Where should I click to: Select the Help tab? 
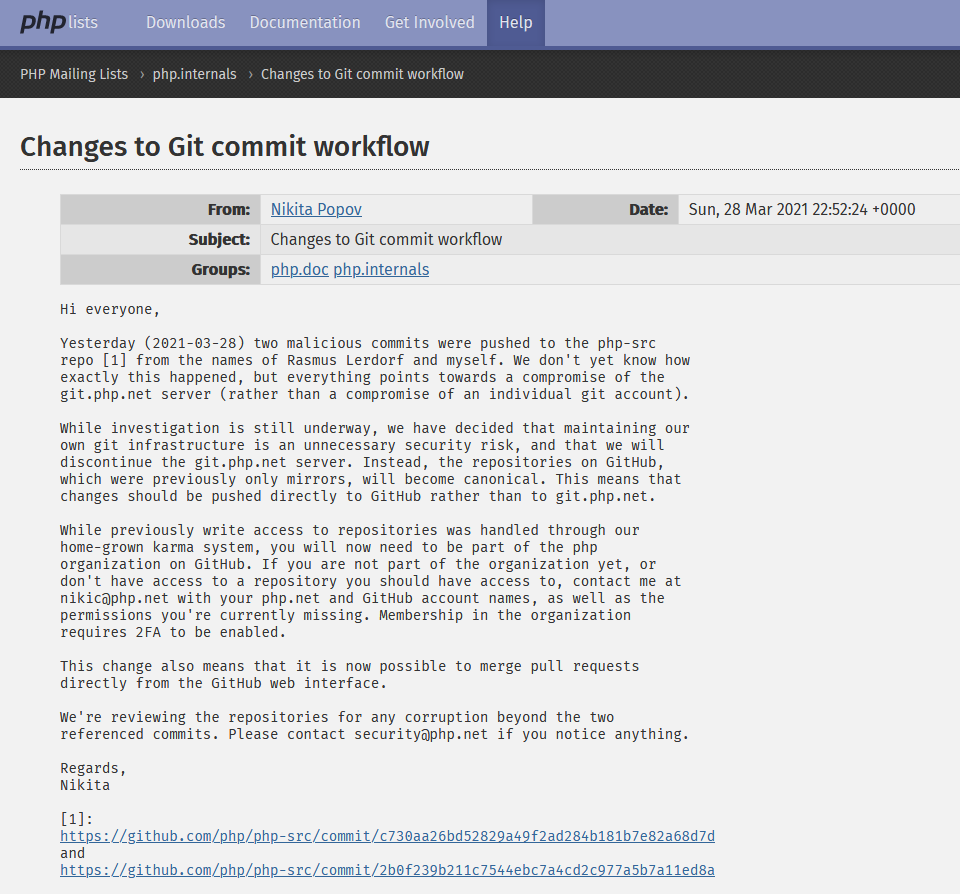pyautogui.click(x=516, y=23)
